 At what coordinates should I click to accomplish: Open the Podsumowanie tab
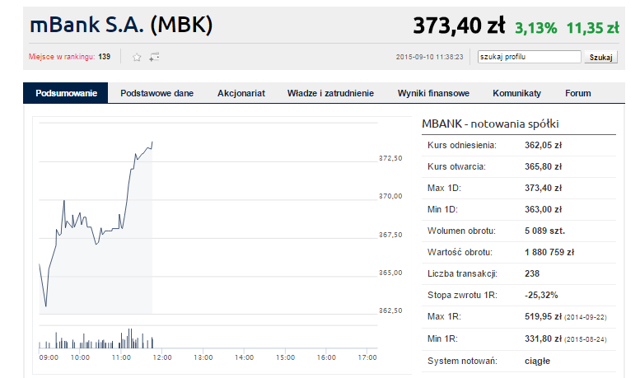[x=66, y=93]
